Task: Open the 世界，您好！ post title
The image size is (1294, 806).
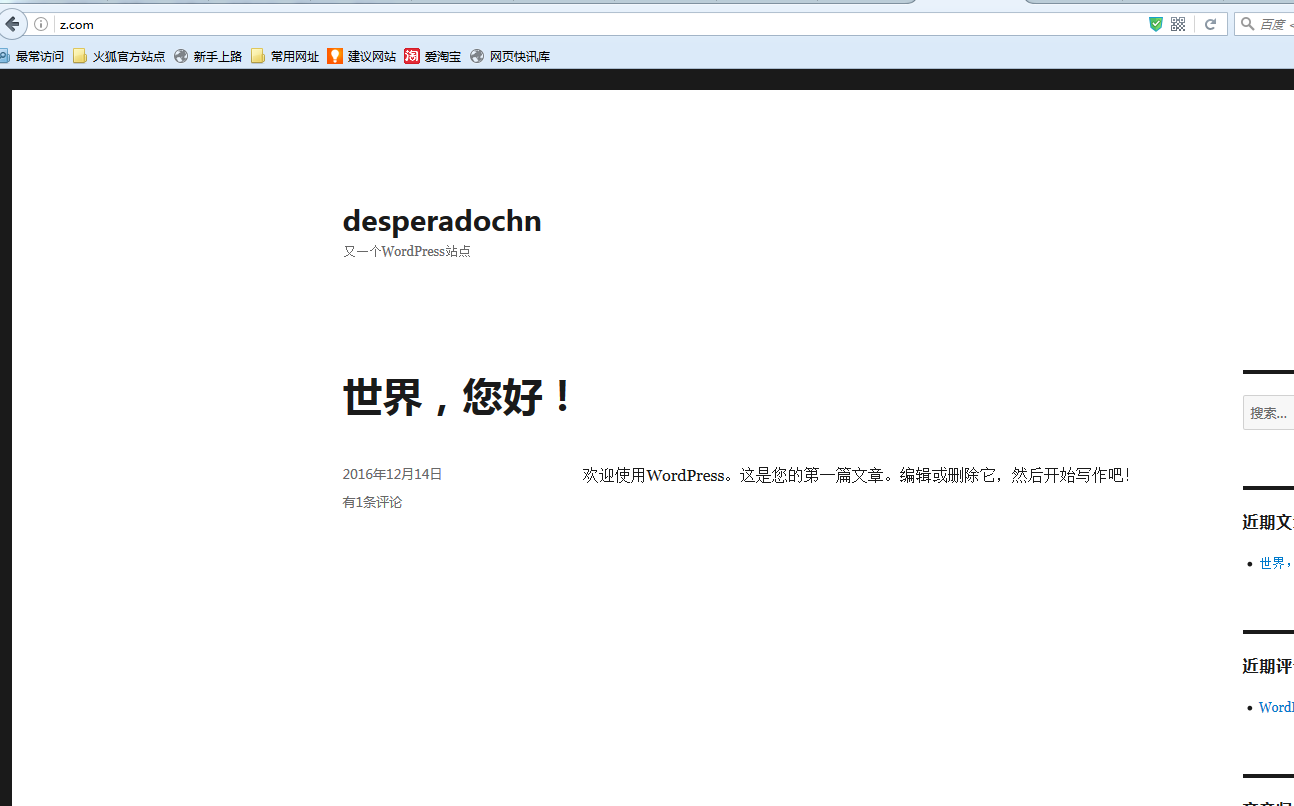Action: pyautogui.click(x=459, y=397)
